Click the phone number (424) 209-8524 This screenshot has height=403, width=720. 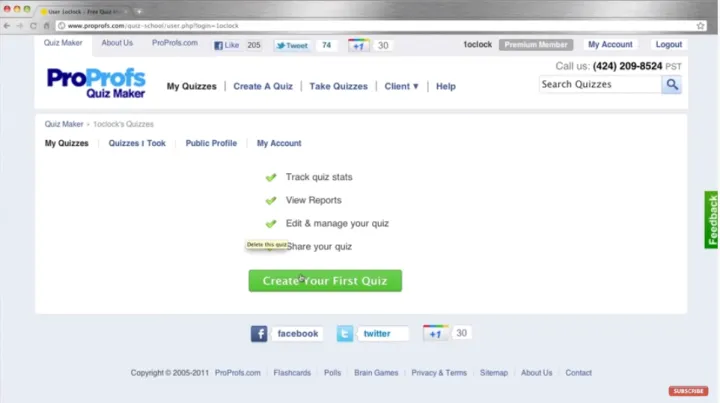pyautogui.click(x=627, y=66)
